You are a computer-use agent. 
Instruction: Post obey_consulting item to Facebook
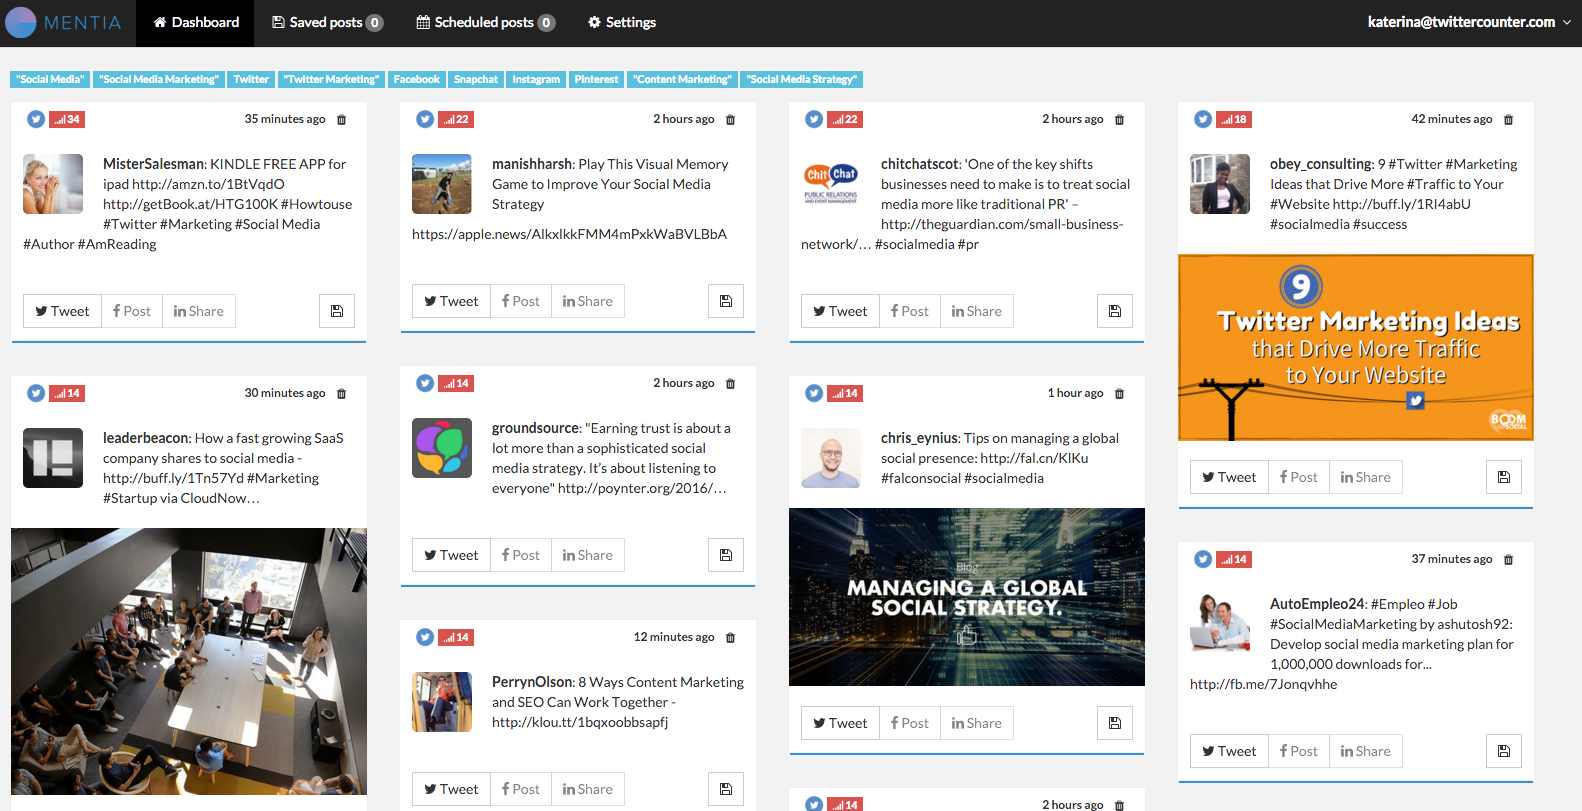point(1299,477)
